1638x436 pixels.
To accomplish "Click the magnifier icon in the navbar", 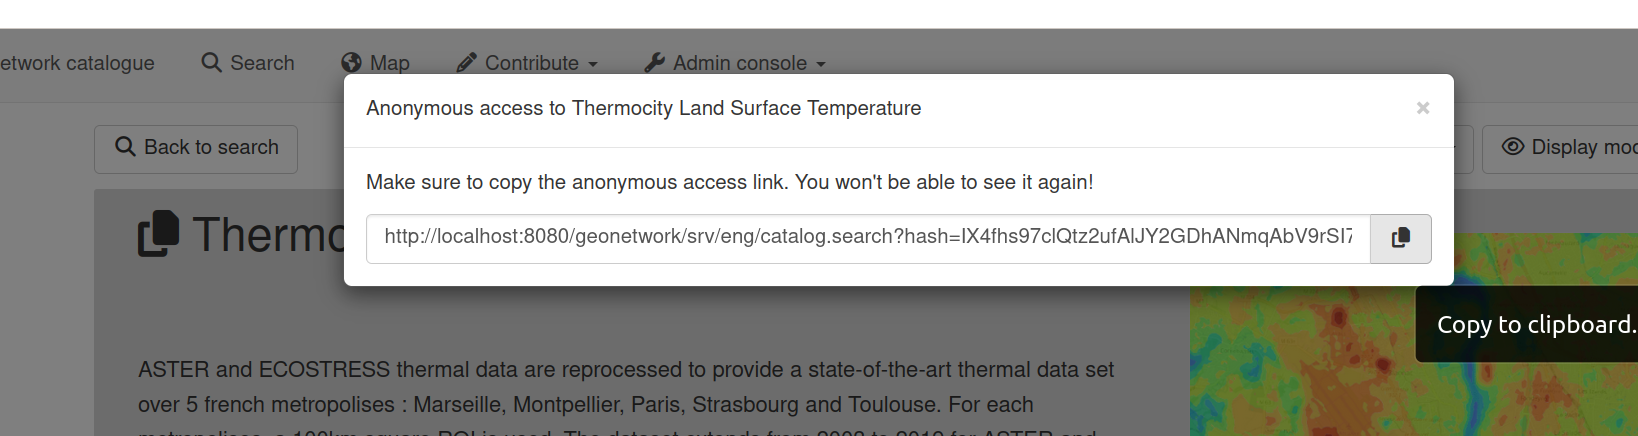I will 211,63.
